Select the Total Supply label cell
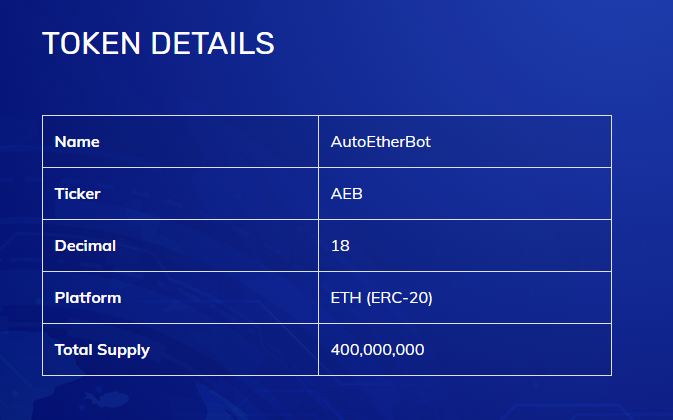This screenshot has height=420, width=673. pos(180,350)
